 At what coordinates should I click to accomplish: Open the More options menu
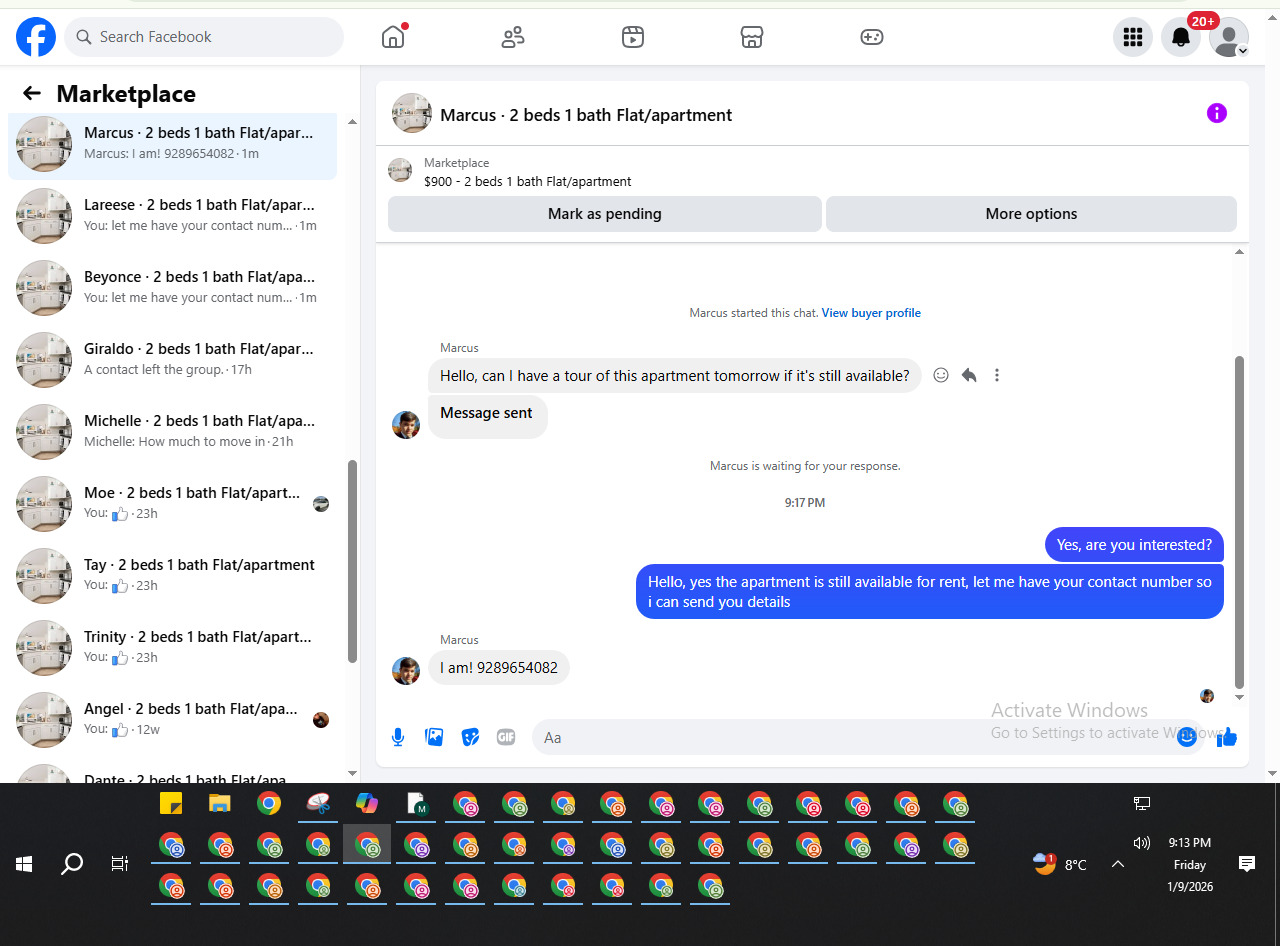point(1031,214)
